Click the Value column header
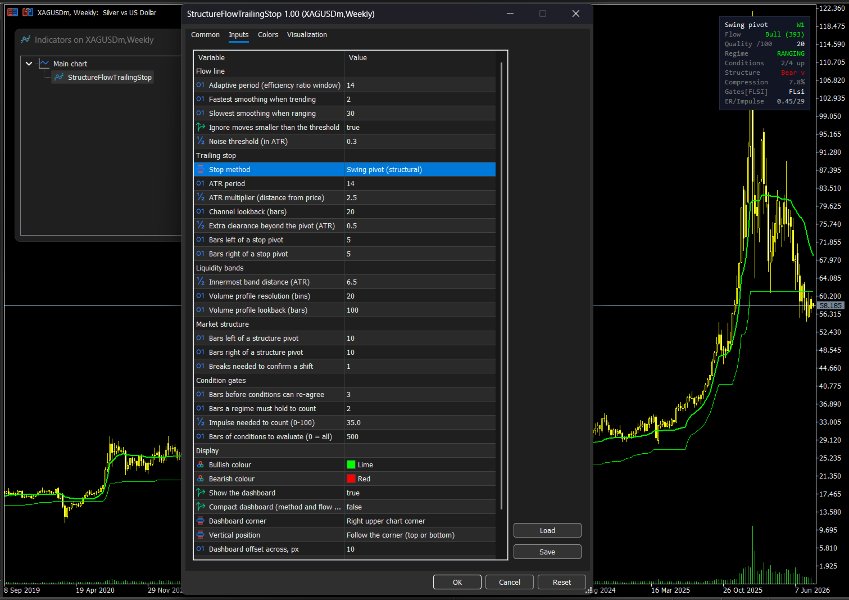The image size is (849, 600). click(x=420, y=57)
